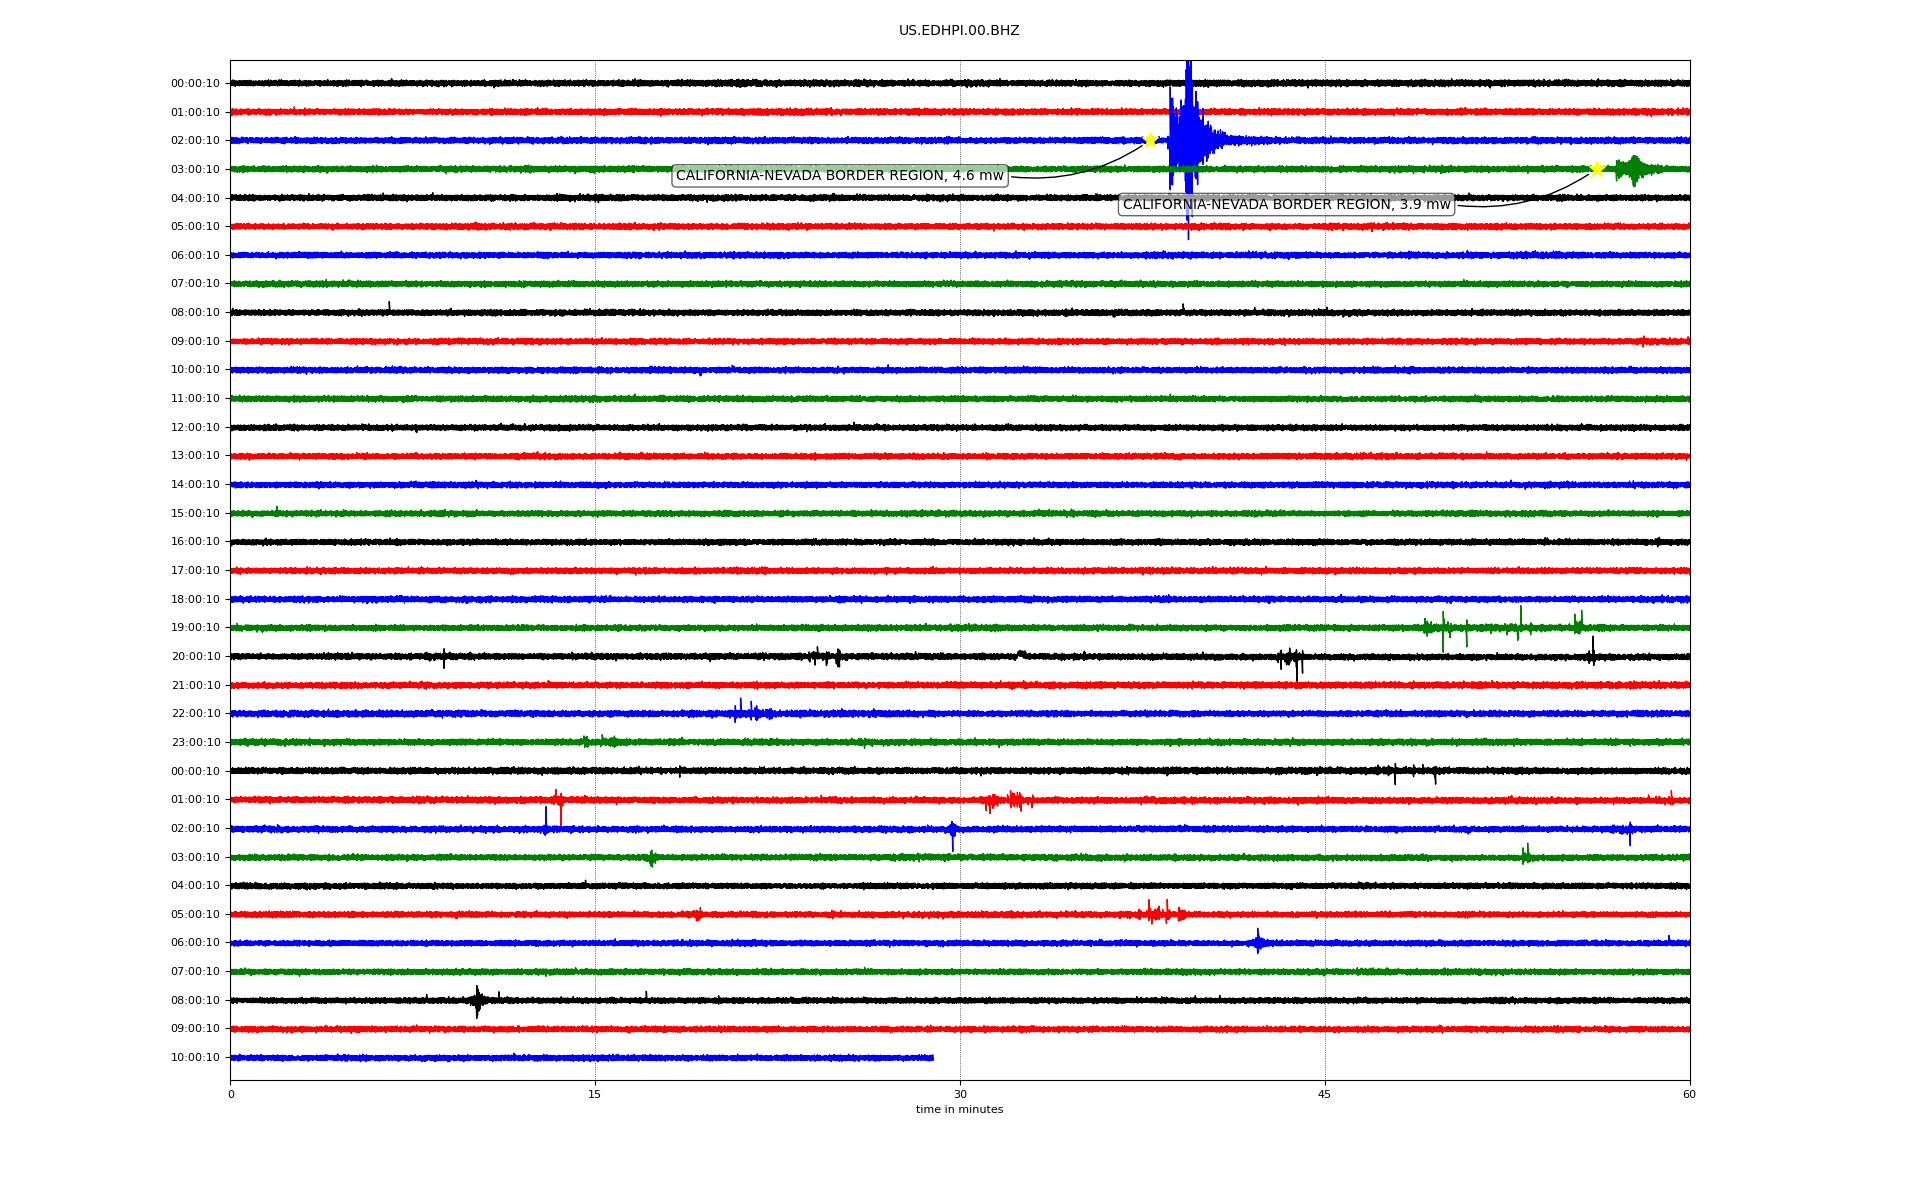This screenshot has height=1200, width=1920.
Task: Click the 22:00:10 row label
Action: (x=195, y=714)
